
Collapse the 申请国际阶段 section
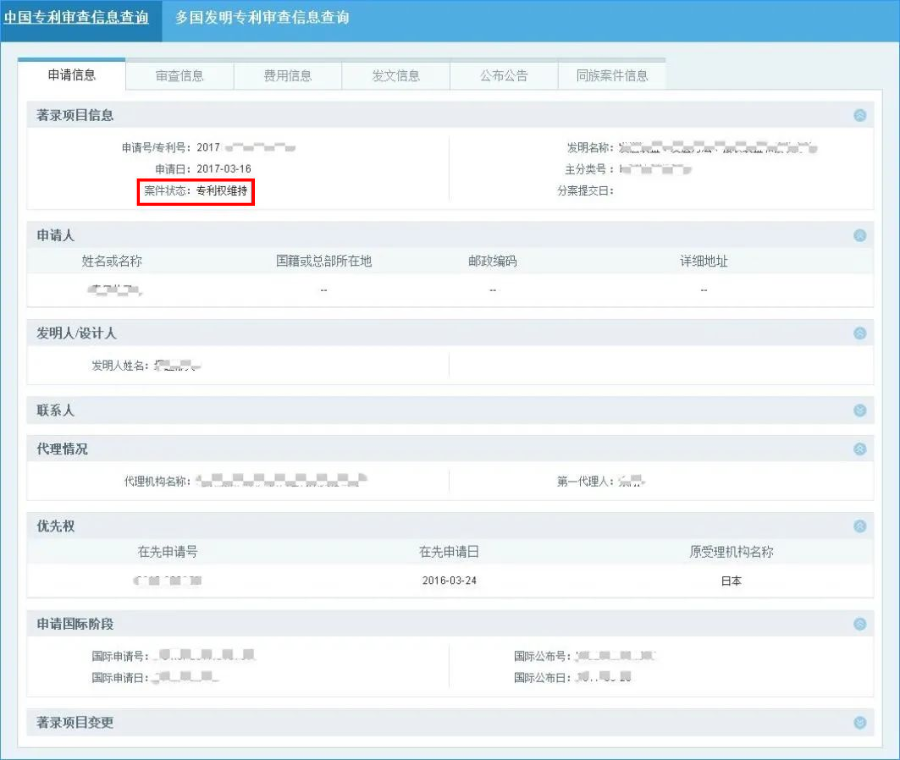click(x=861, y=623)
